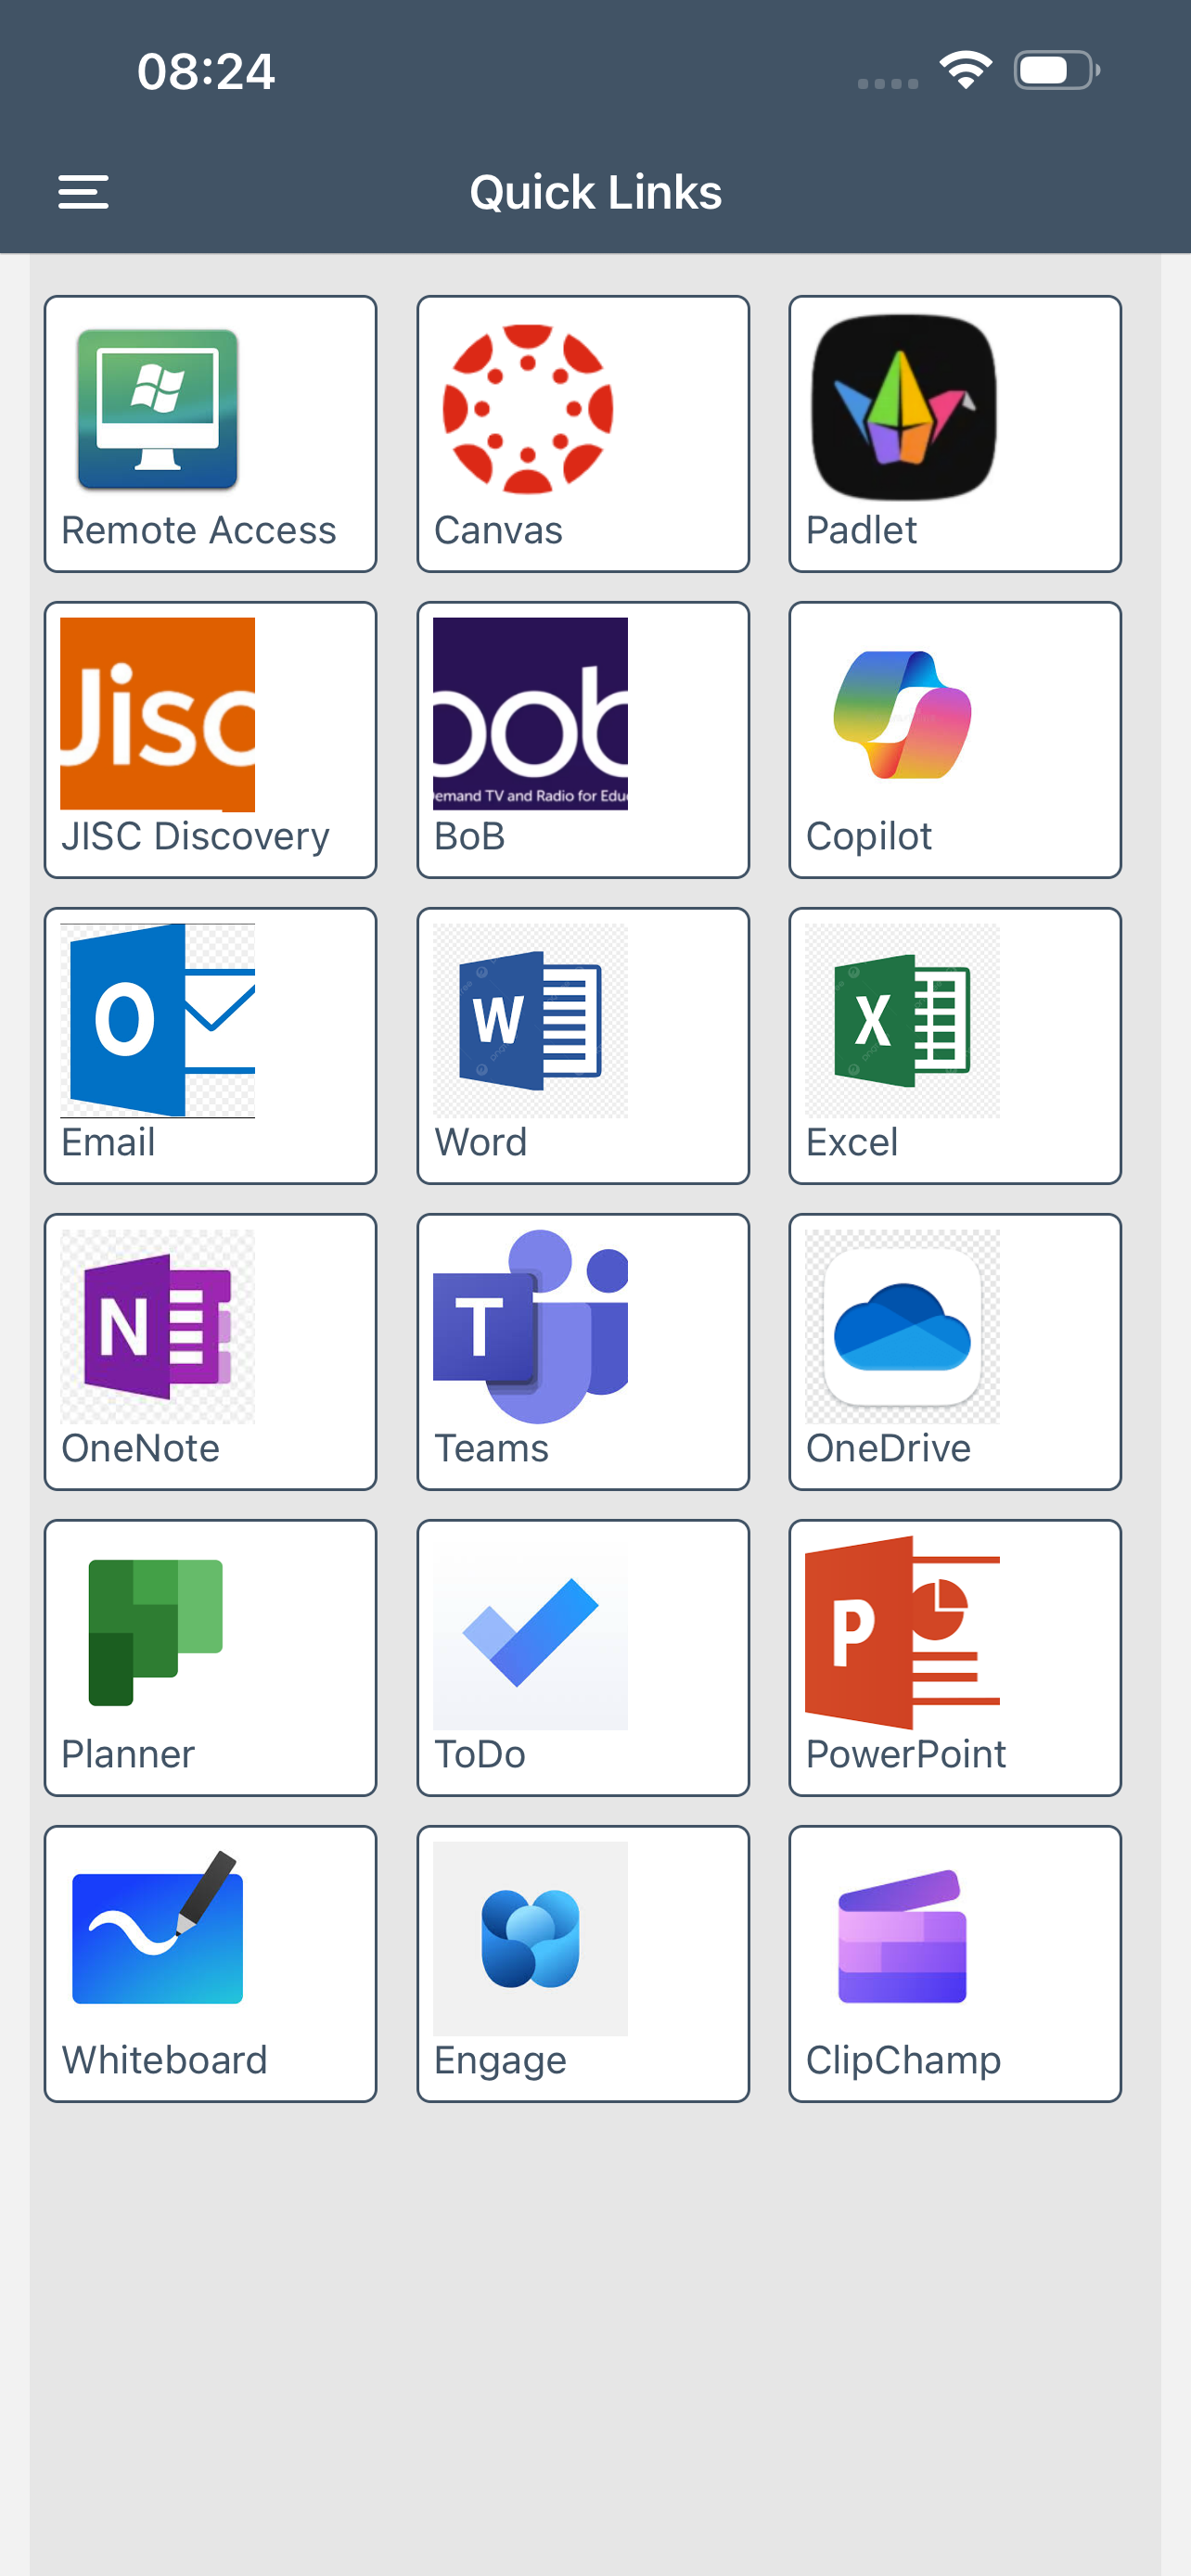
Task: Launch Copilot from its colorful icon
Action: tap(902, 714)
